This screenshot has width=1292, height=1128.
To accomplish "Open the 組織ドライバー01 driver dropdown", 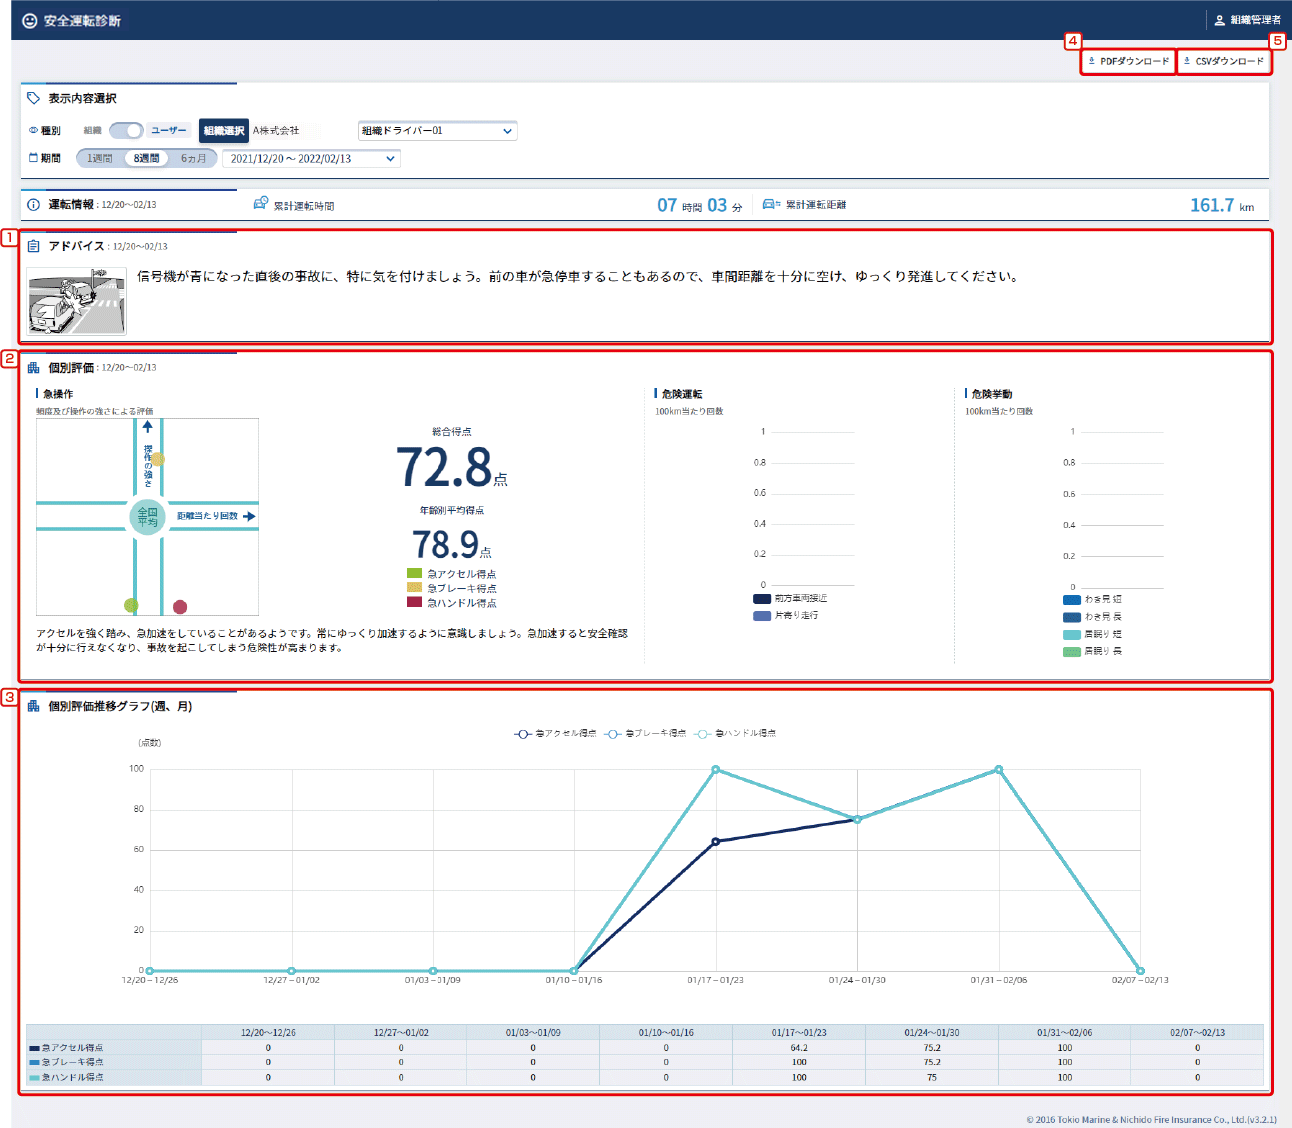I will [437, 130].
